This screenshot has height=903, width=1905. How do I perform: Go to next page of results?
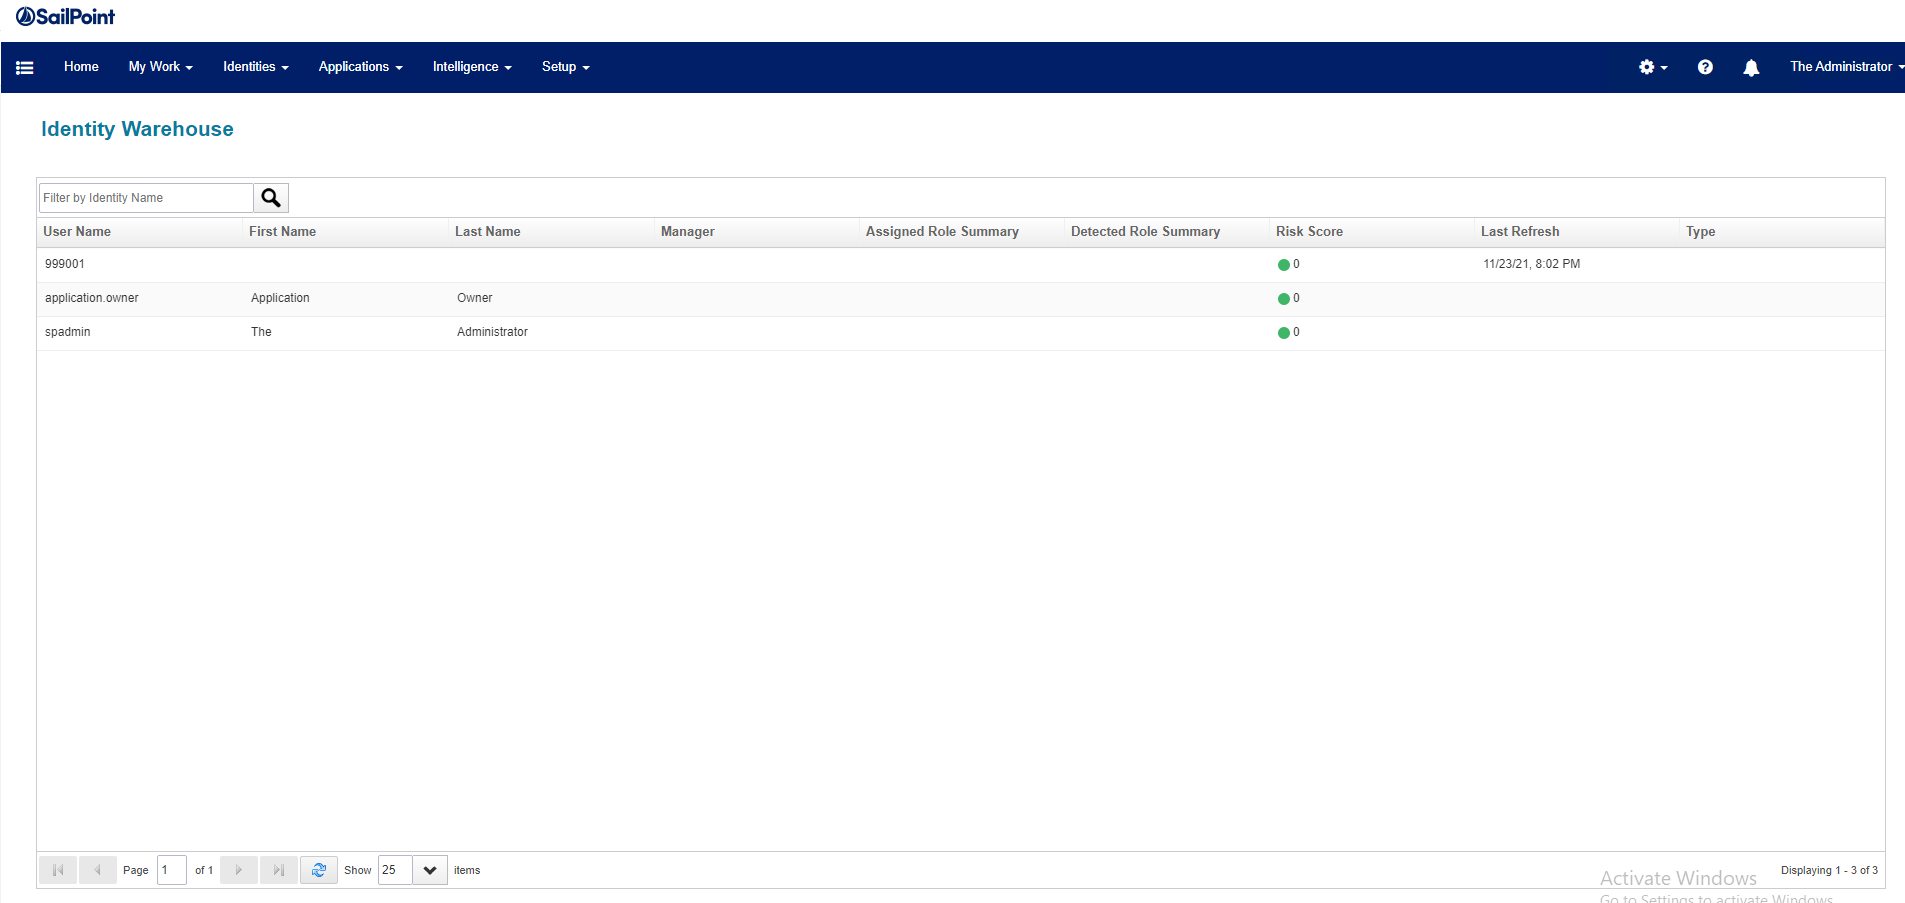tap(239, 870)
